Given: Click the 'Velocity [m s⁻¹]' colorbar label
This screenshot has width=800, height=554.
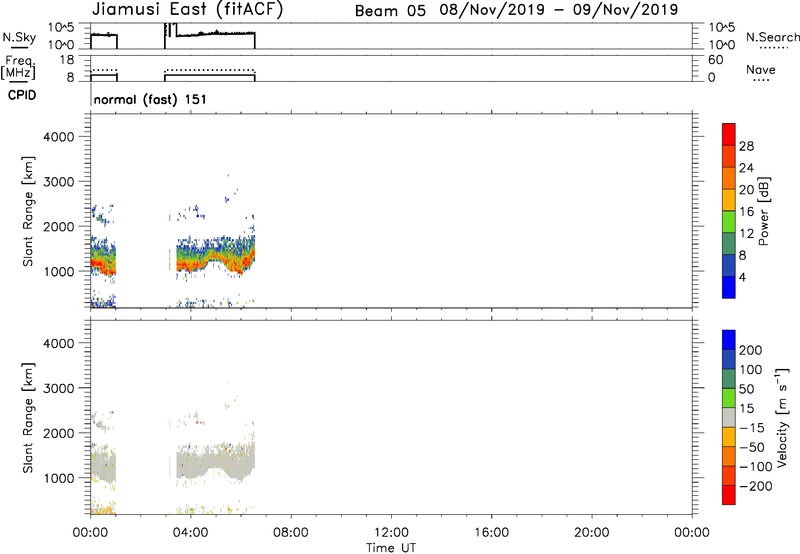Looking at the screenshot, I should pos(781,417).
